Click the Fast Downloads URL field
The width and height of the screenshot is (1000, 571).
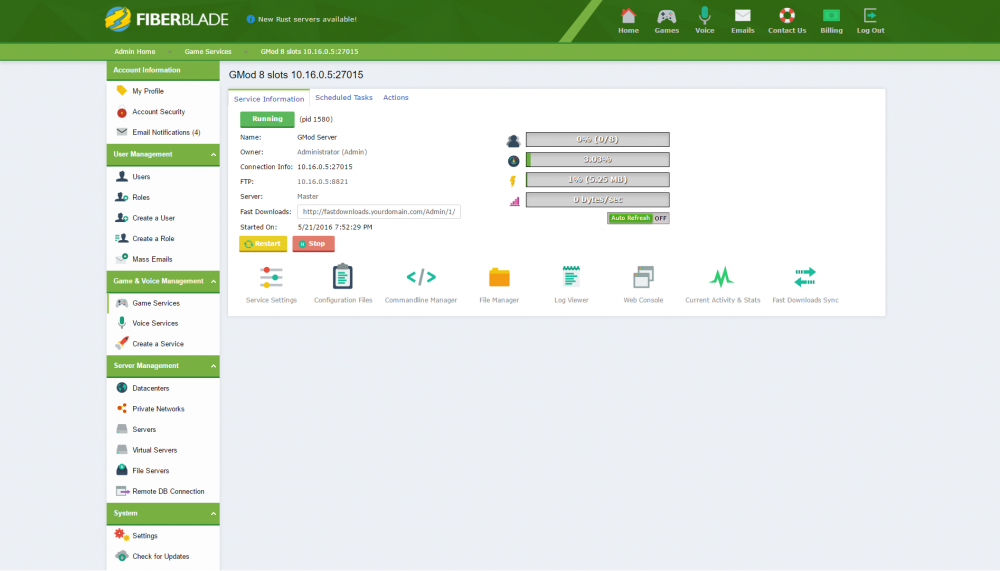tap(378, 212)
